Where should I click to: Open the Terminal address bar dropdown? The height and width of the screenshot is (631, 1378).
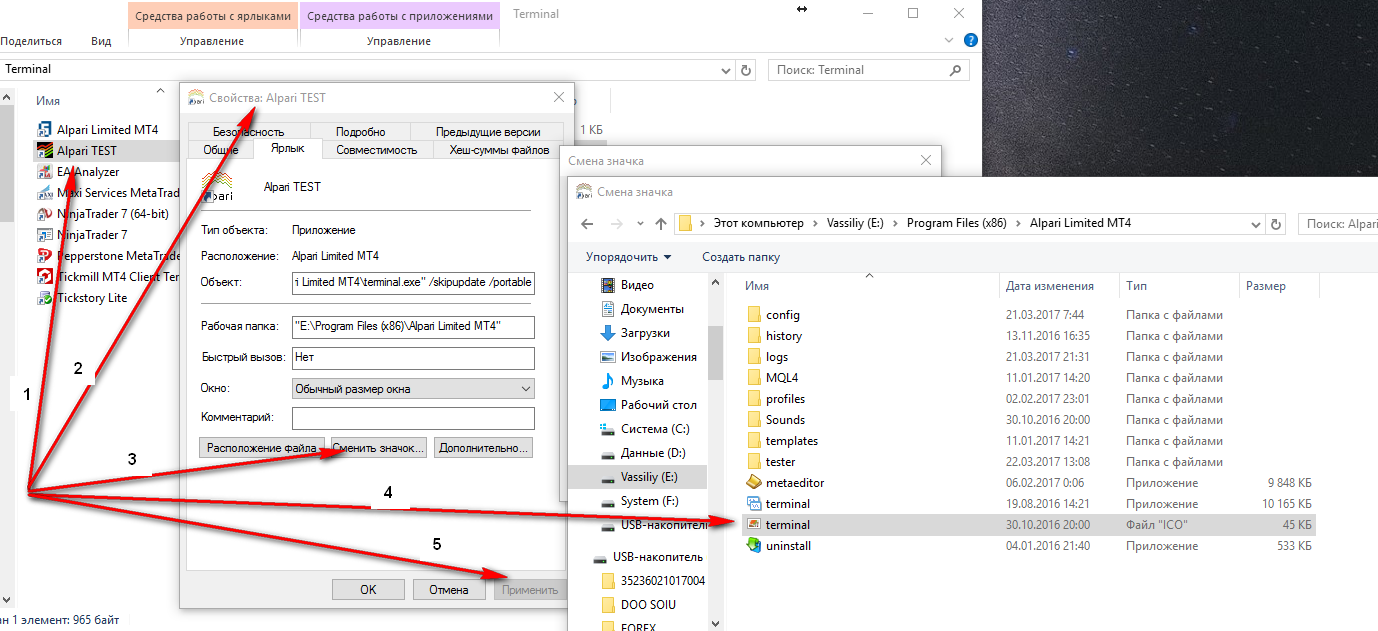tap(726, 70)
